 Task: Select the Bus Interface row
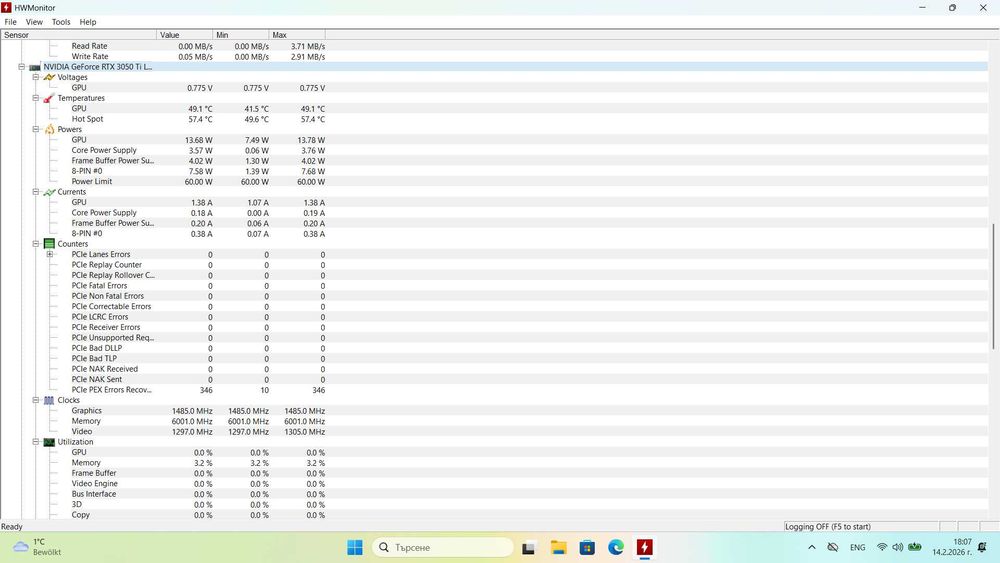click(494, 494)
